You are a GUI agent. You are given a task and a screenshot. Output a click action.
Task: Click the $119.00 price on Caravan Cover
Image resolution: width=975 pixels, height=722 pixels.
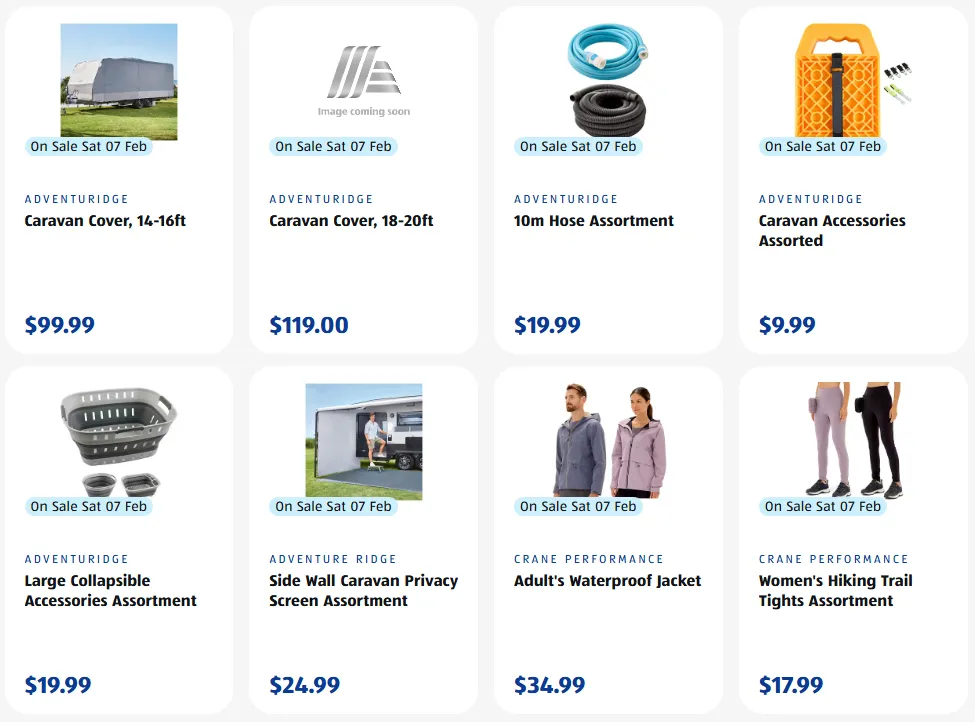(x=309, y=325)
